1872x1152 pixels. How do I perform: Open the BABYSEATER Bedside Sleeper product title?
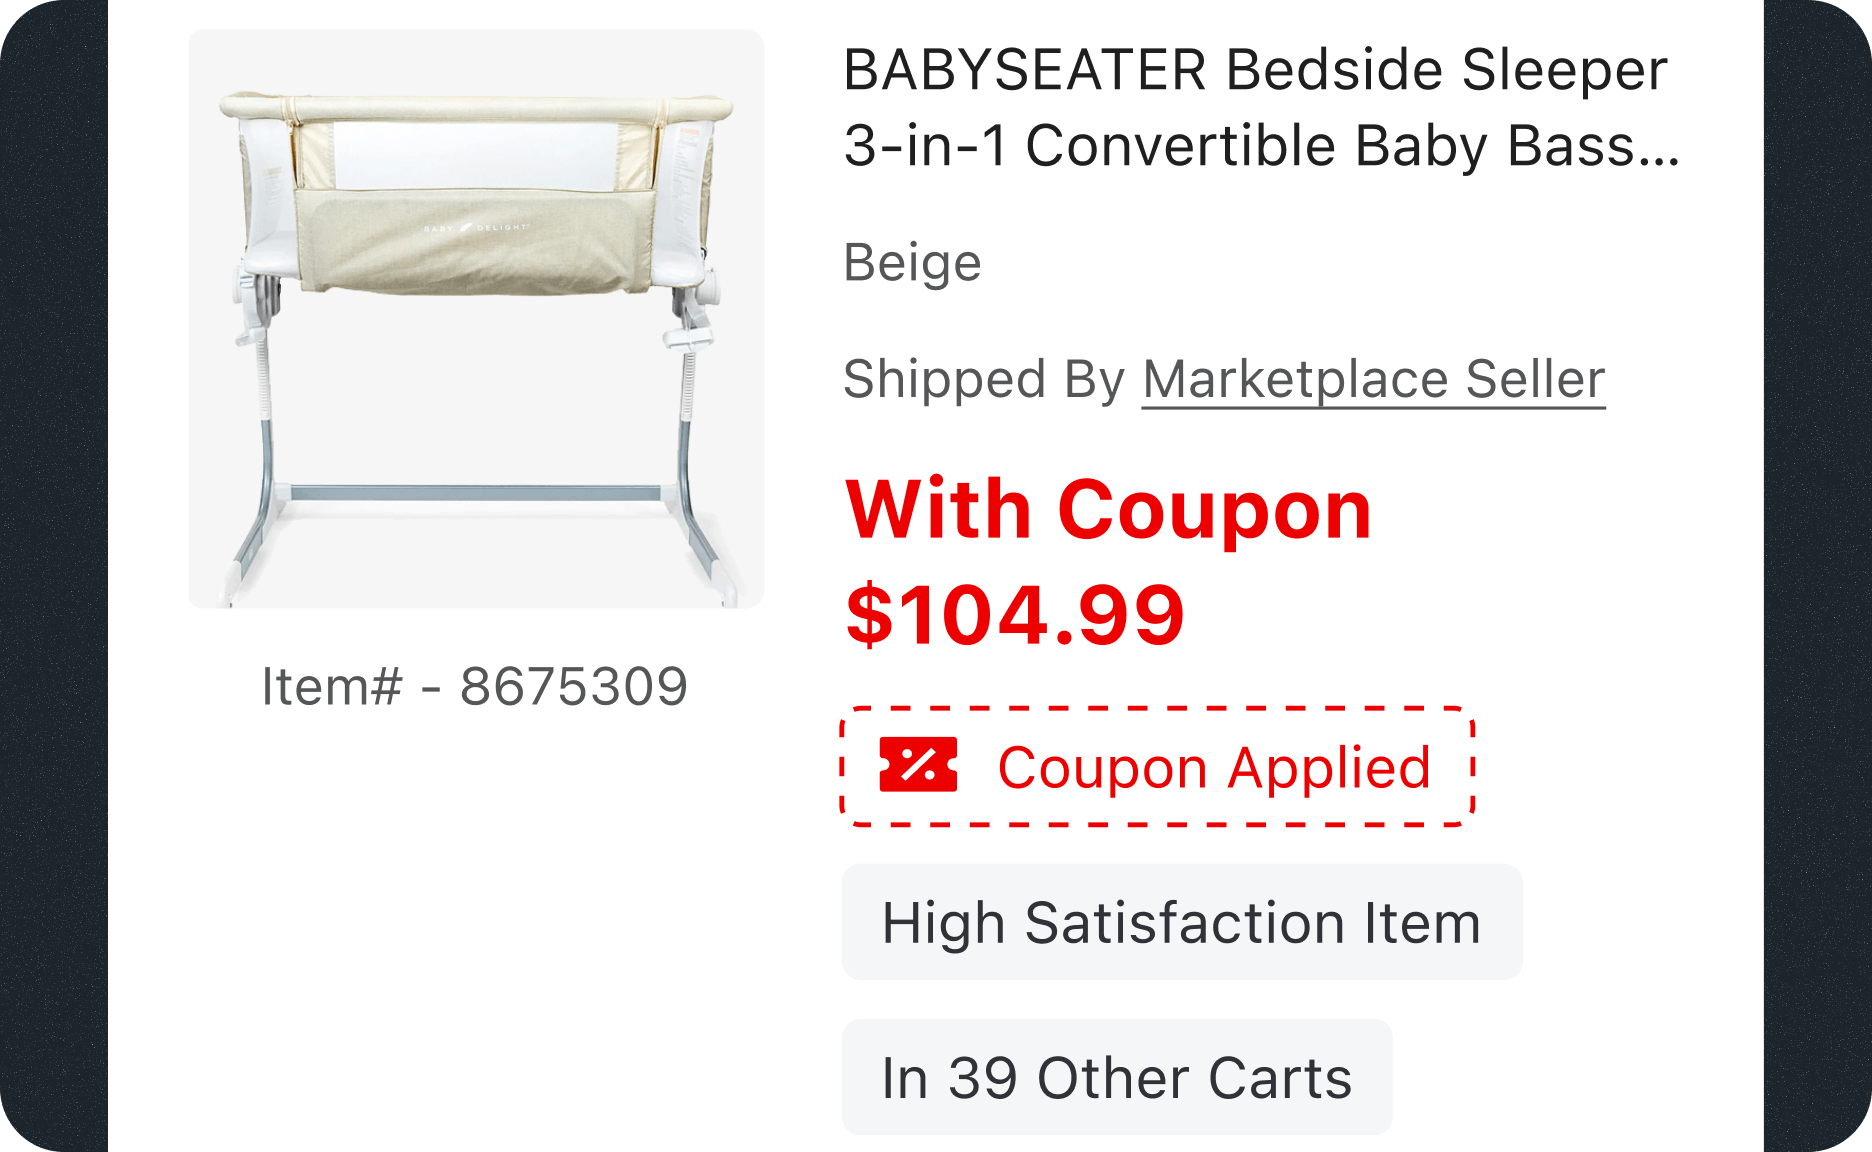(x=1261, y=107)
